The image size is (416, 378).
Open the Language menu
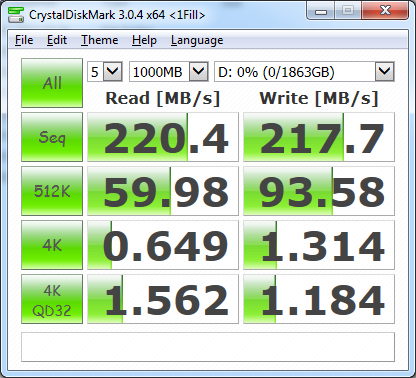(197, 40)
